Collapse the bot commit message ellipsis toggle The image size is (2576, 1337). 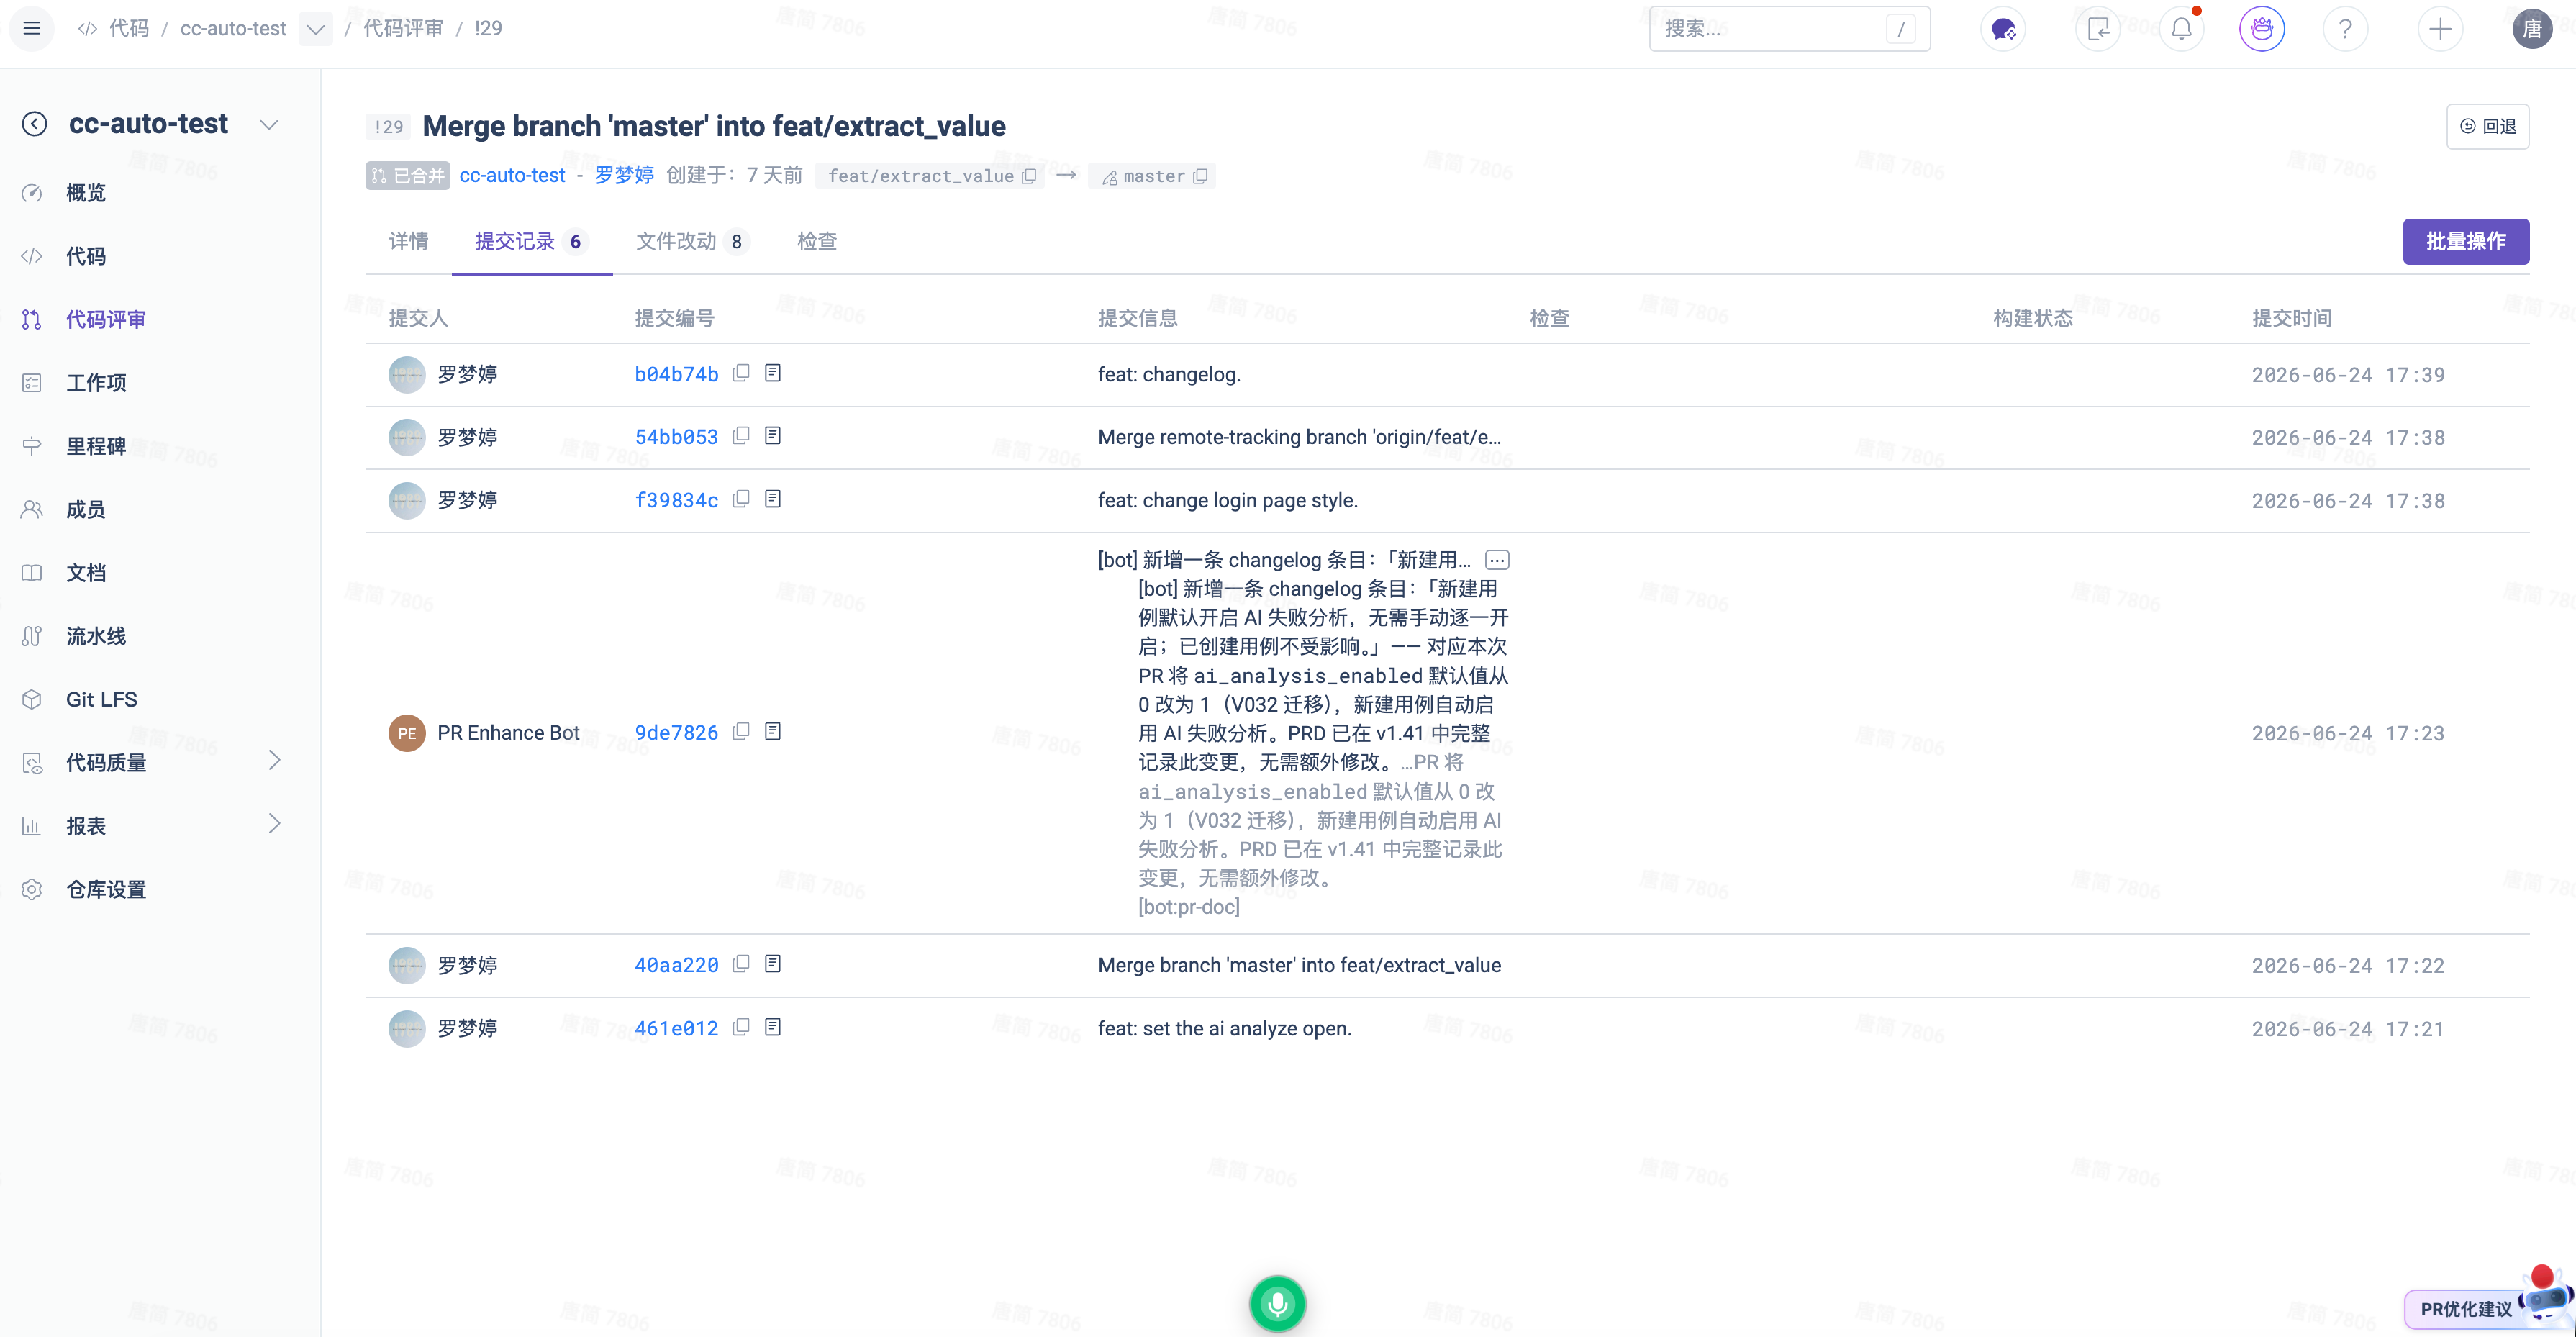1497,560
